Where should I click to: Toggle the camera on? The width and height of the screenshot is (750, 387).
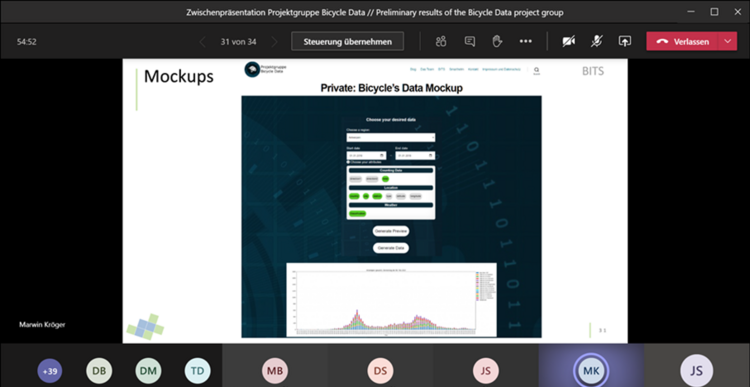(x=568, y=42)
